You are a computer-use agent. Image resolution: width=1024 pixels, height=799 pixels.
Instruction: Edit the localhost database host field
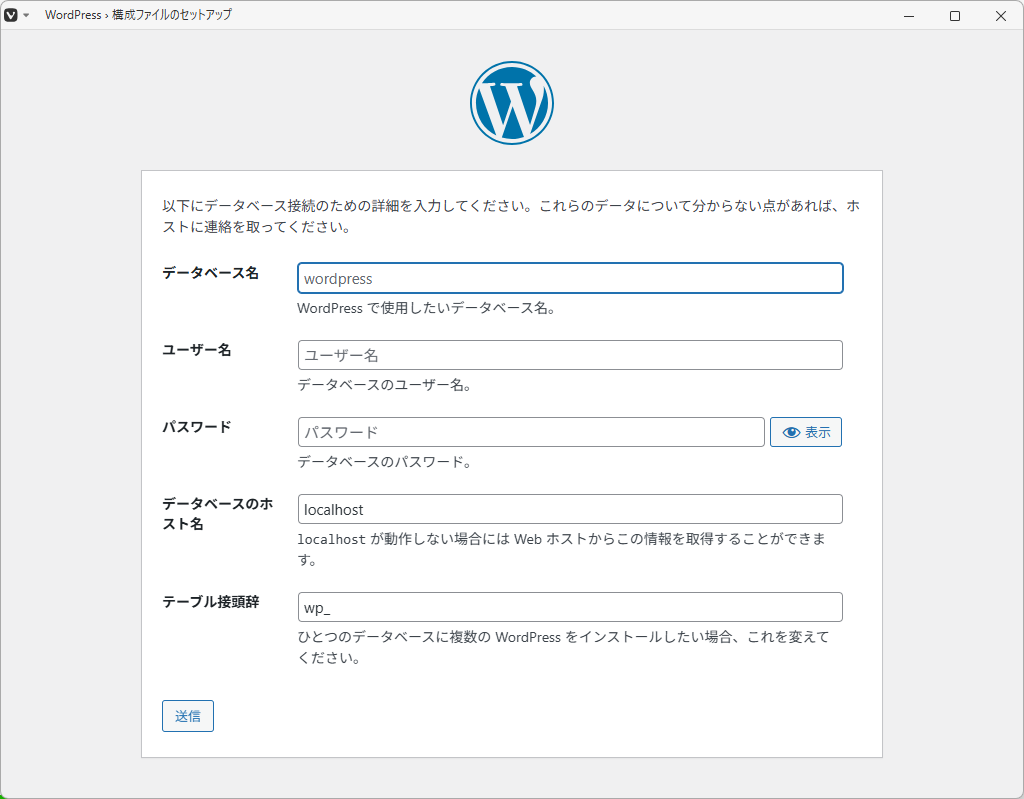tap(570, 509)
